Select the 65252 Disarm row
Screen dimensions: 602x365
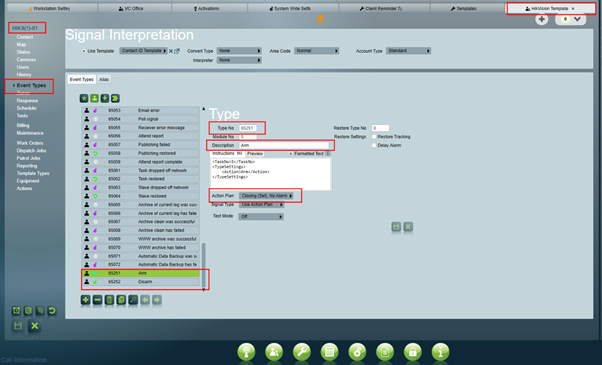(141, 282)
